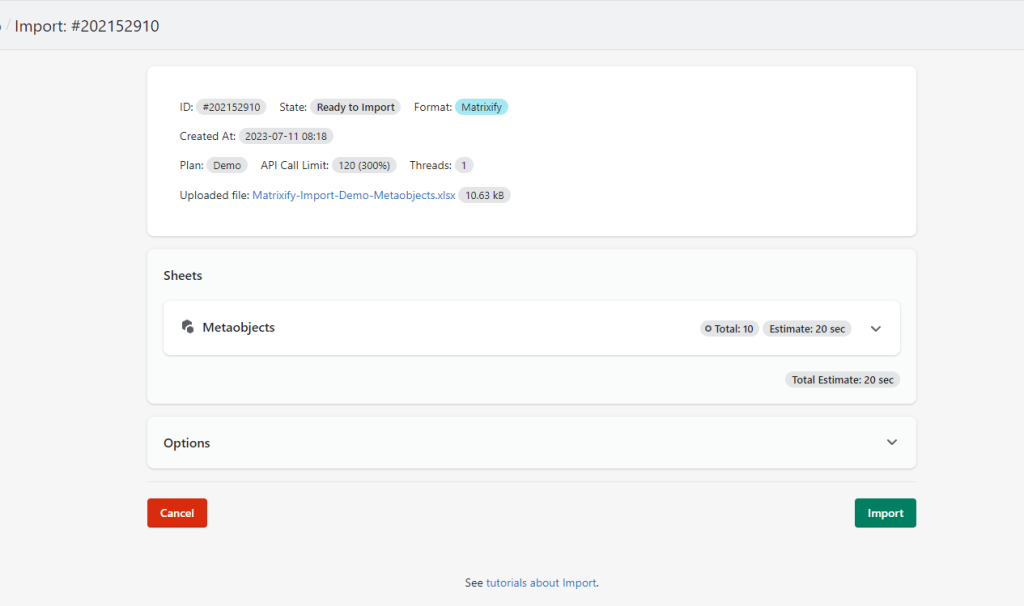Click the Matrixify format badge icon

point(481,106)
